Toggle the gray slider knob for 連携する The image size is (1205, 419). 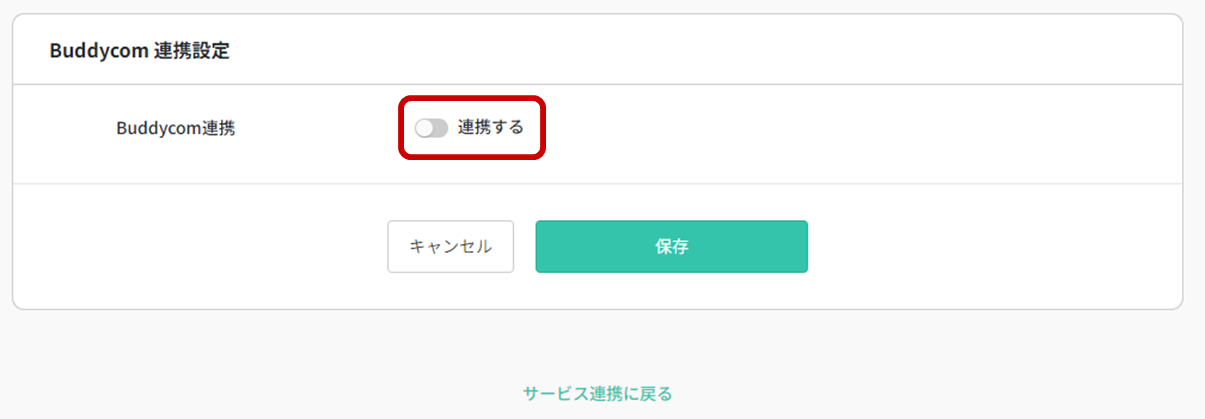coord(431,128)
